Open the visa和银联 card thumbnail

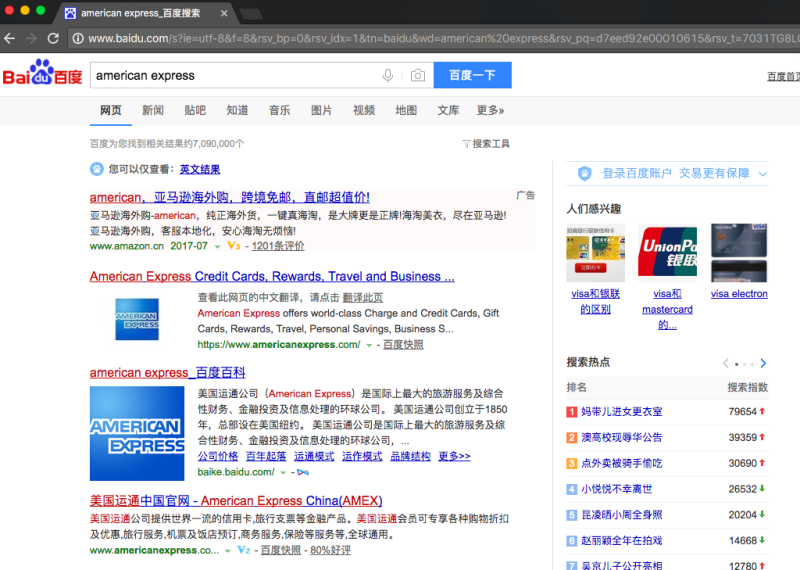pos(595,252)
